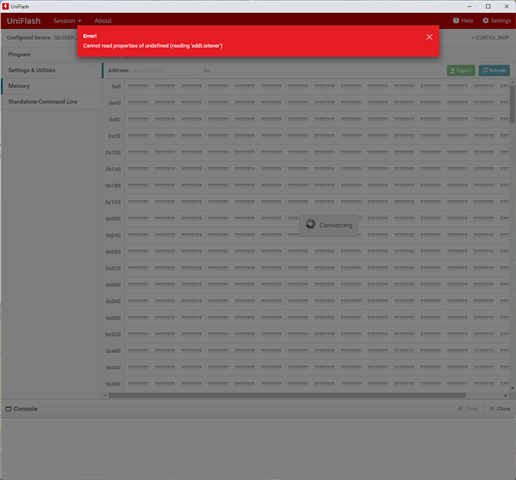Click the memory row address 0x300
This screenshot has width=516, height=480.
113,285
